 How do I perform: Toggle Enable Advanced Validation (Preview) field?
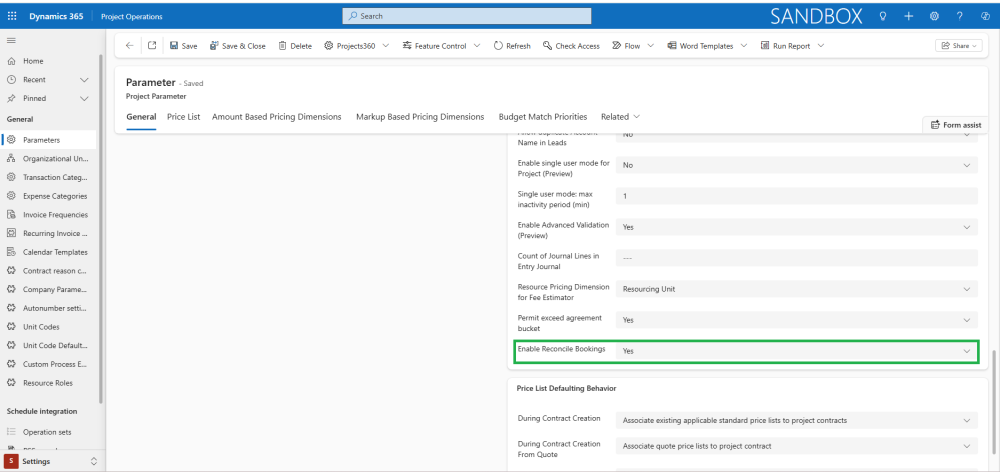tap(796, 227)
